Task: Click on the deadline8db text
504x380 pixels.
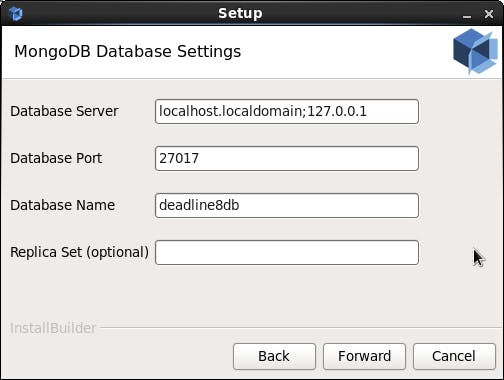Action: [199, 205]
